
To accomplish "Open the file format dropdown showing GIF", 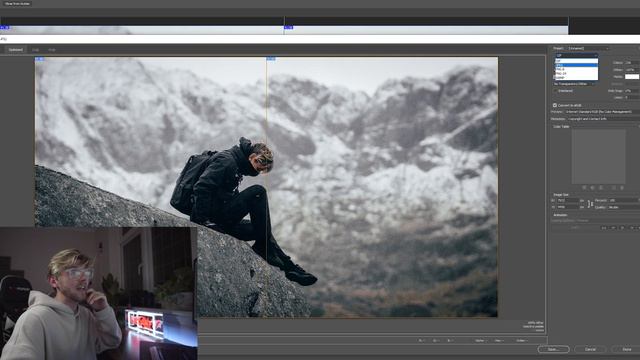I will 576,56.
